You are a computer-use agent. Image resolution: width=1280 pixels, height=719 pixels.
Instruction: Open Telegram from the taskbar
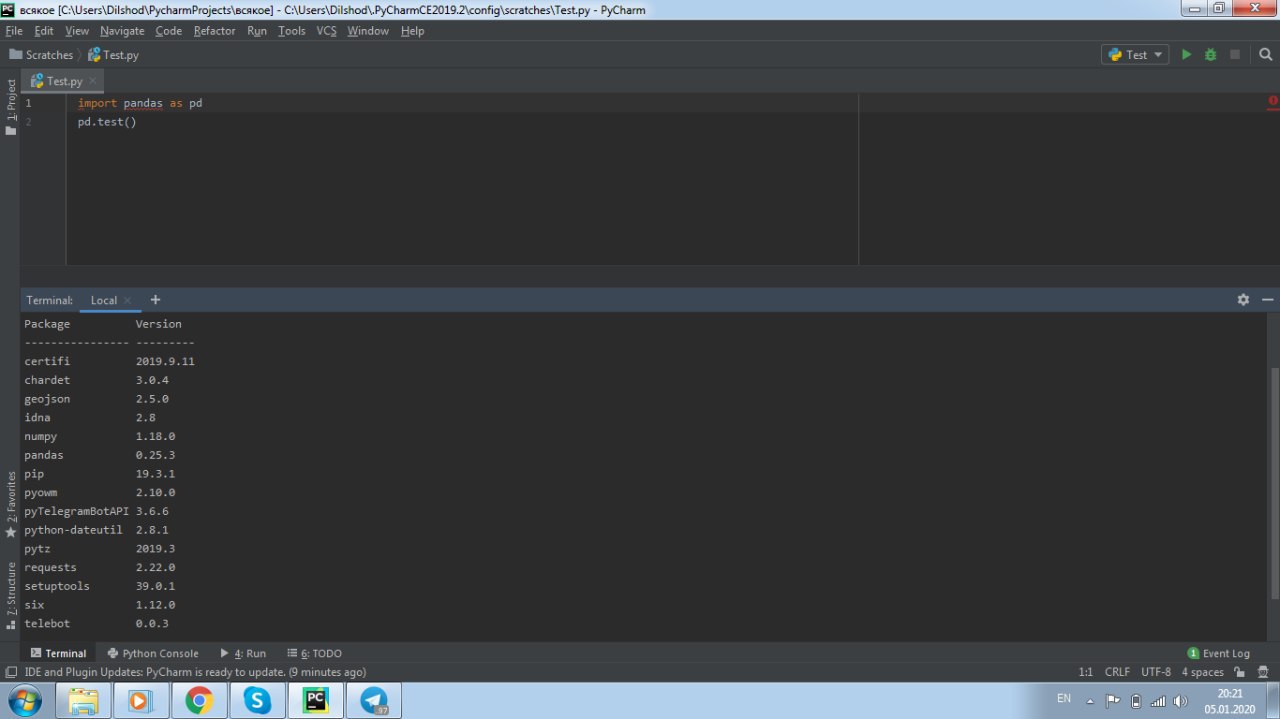[373, 700]
